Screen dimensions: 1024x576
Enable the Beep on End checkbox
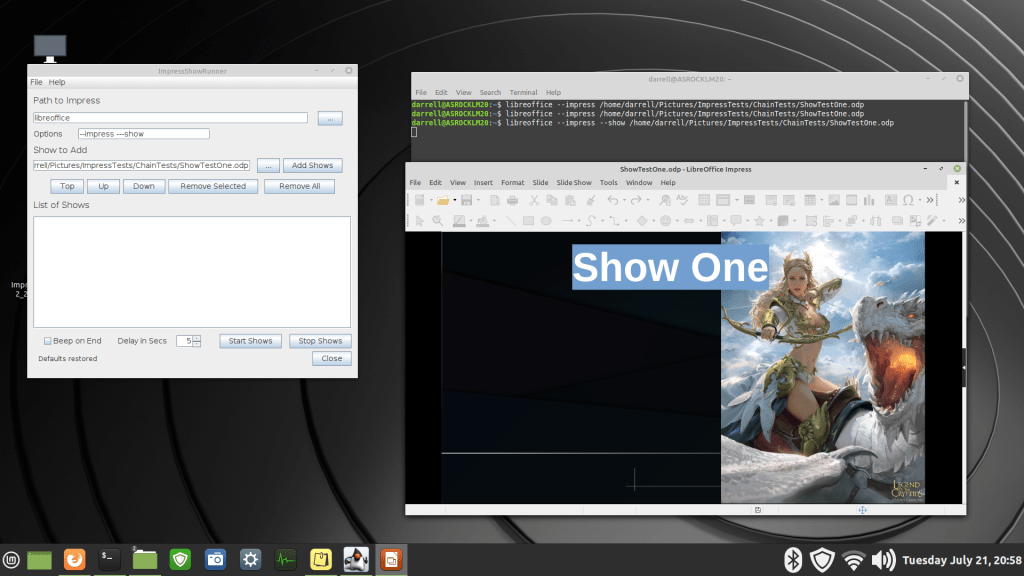47,341
